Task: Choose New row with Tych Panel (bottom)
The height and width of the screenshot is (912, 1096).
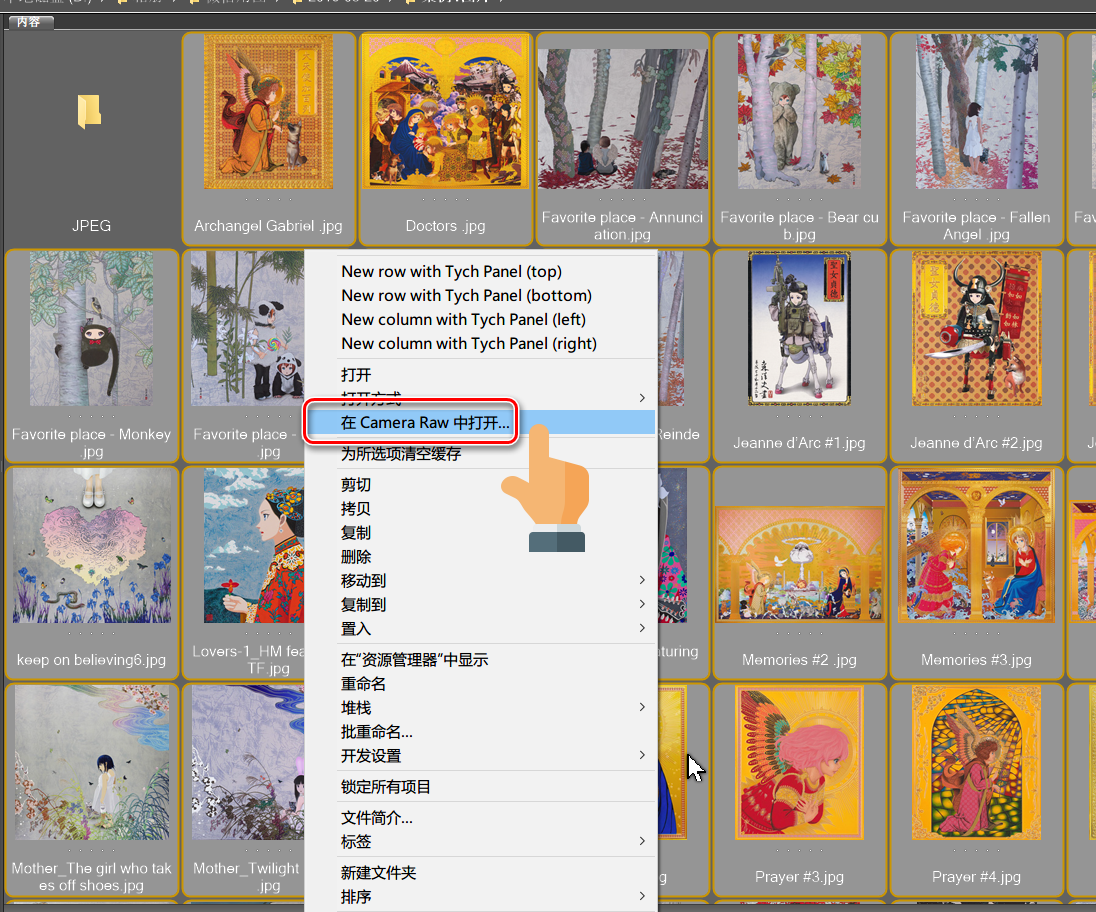Action: point(466,296)
